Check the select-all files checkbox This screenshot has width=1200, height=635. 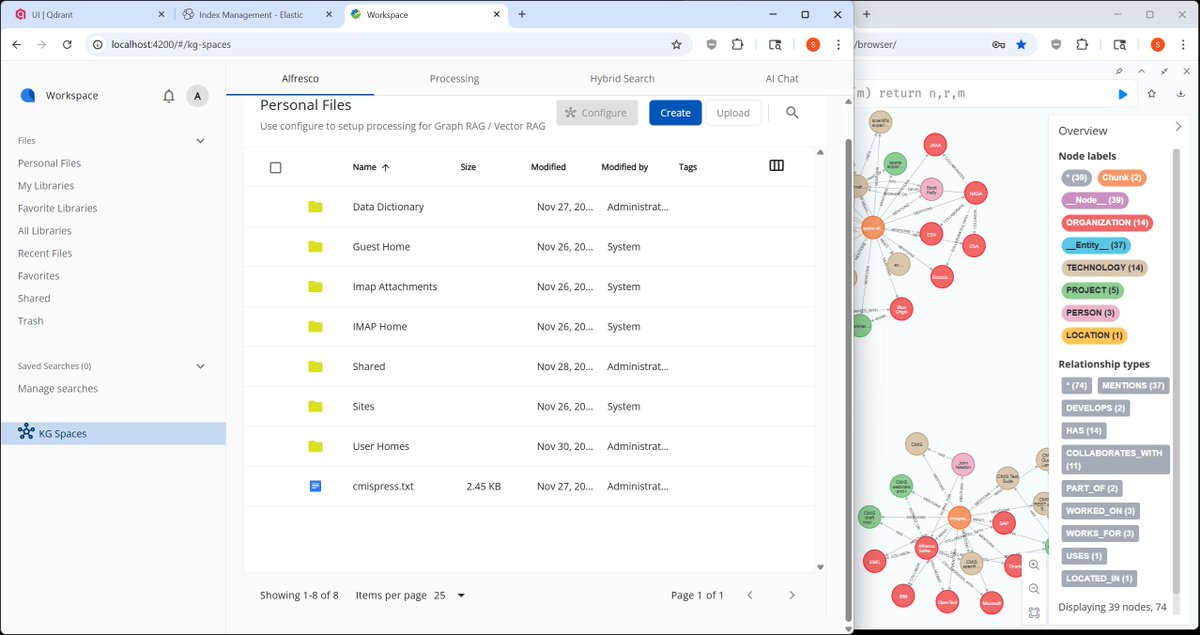tap(276, 167)
